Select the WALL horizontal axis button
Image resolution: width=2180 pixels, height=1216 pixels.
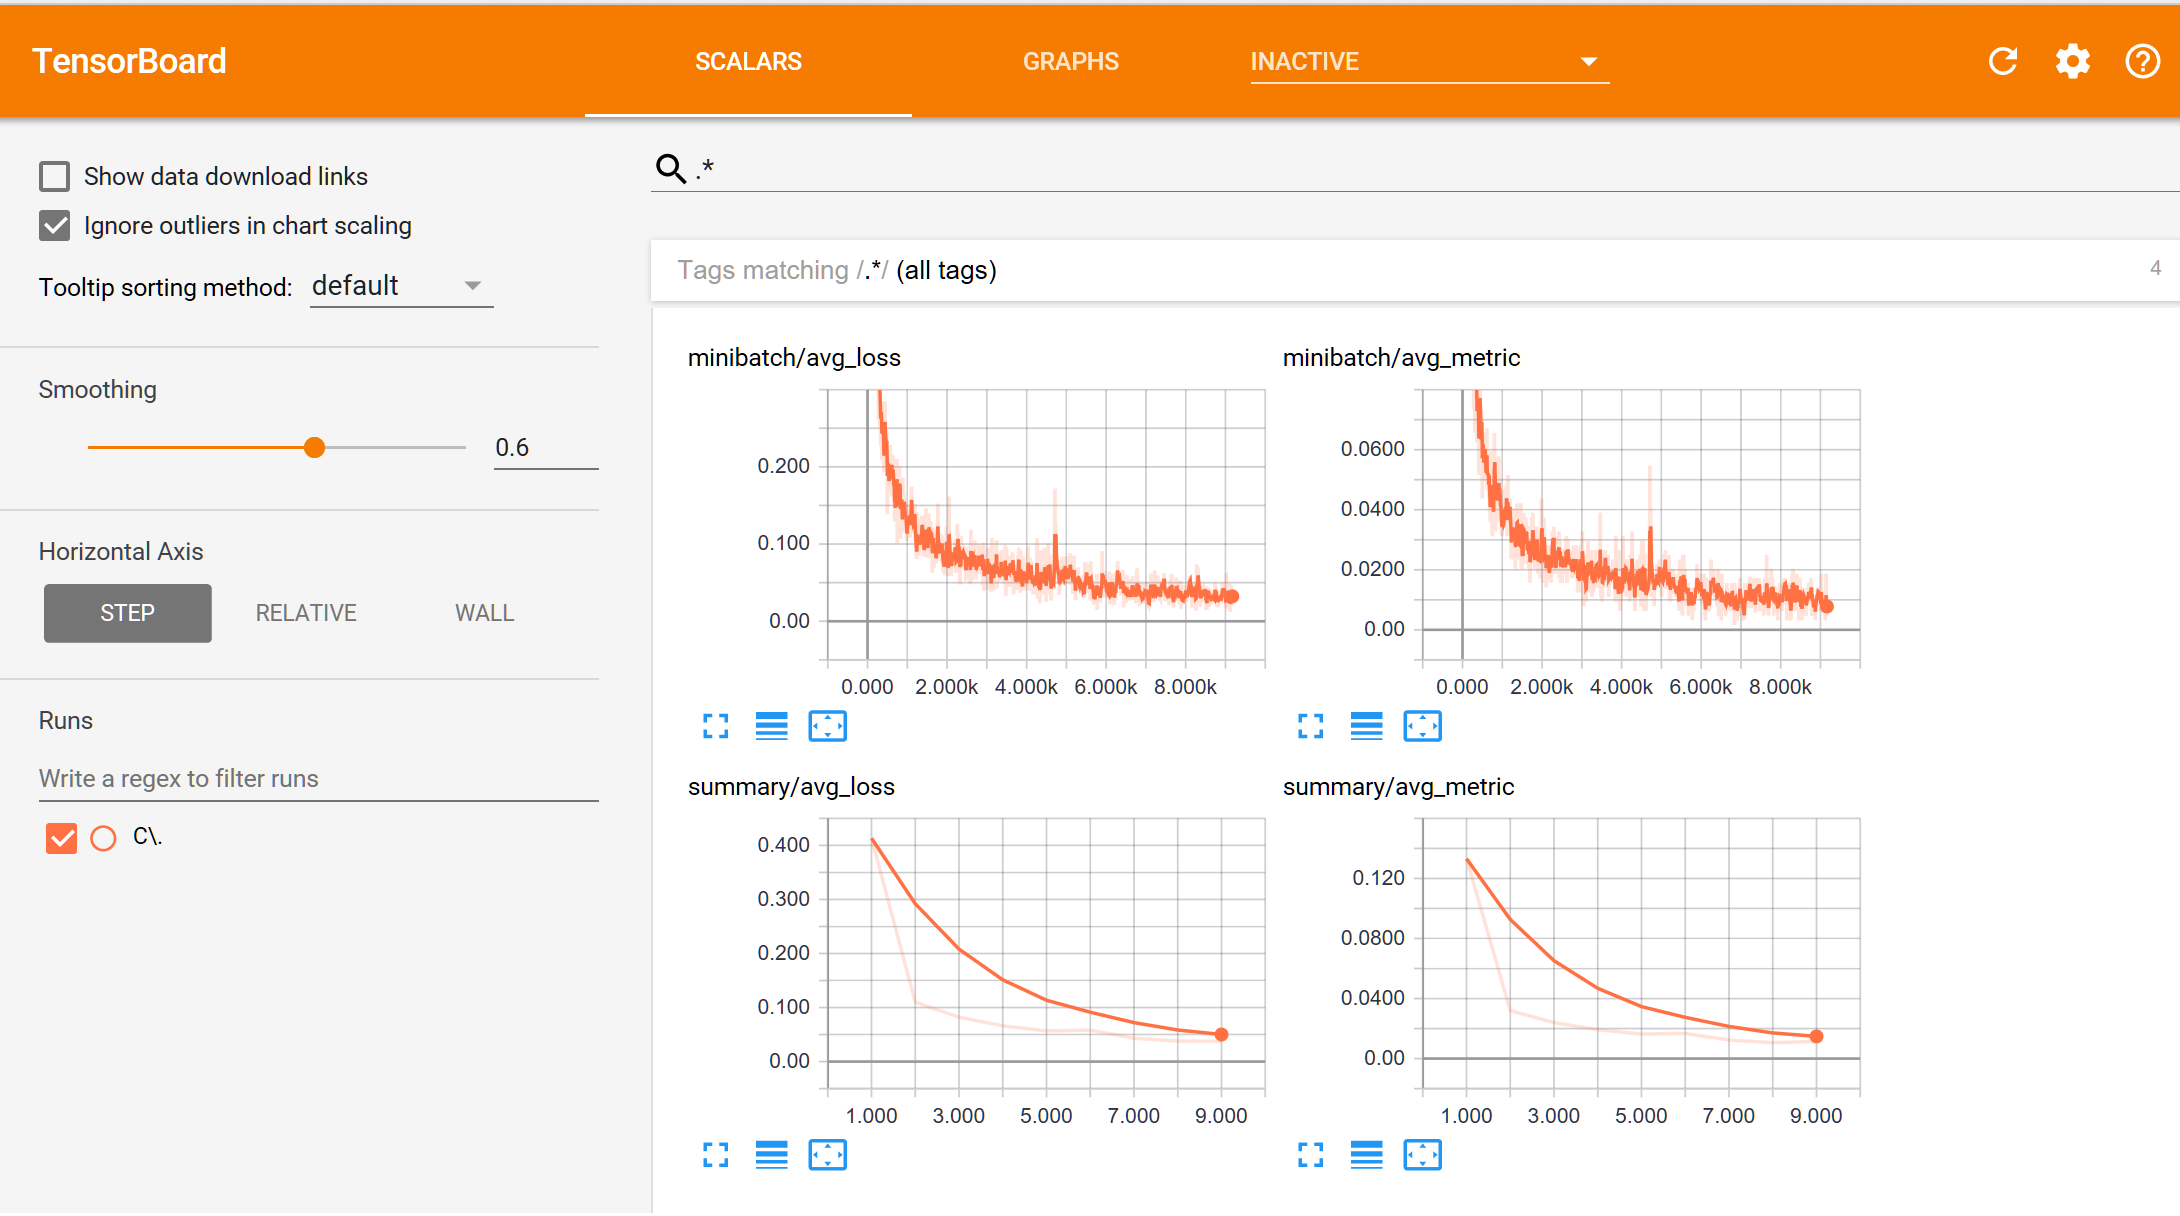click(x=482, y=611)
